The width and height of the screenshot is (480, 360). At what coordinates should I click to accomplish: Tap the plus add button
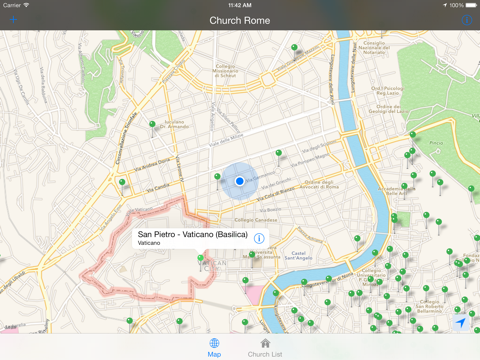[13, 20]
